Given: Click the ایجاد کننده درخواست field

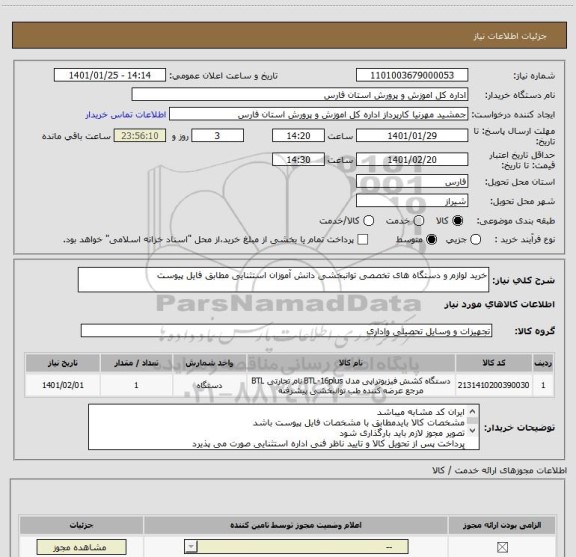Looking at the screenshot, I should tap(318, 114).
